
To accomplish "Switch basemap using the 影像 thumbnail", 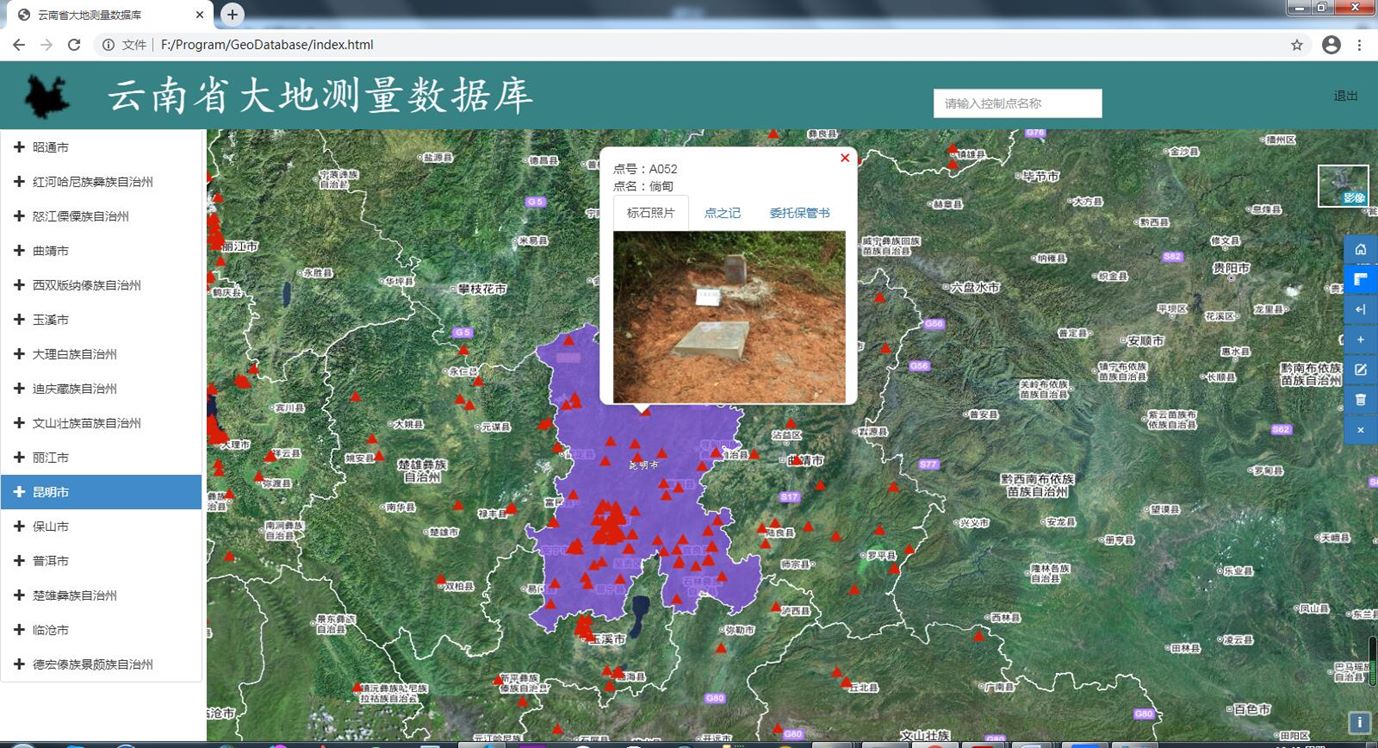I will 1343,186.
